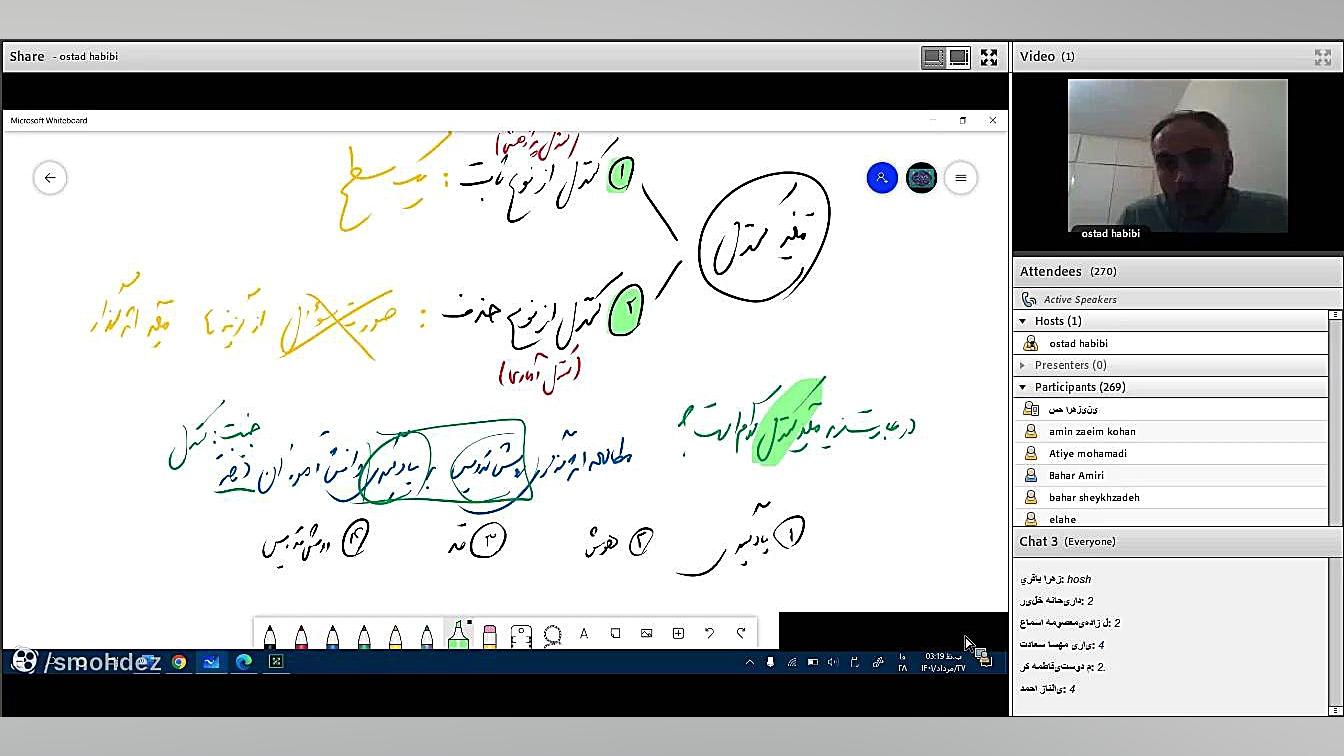
Task: Go back with the Whiteboard back arrow
Action: point(50,178)
